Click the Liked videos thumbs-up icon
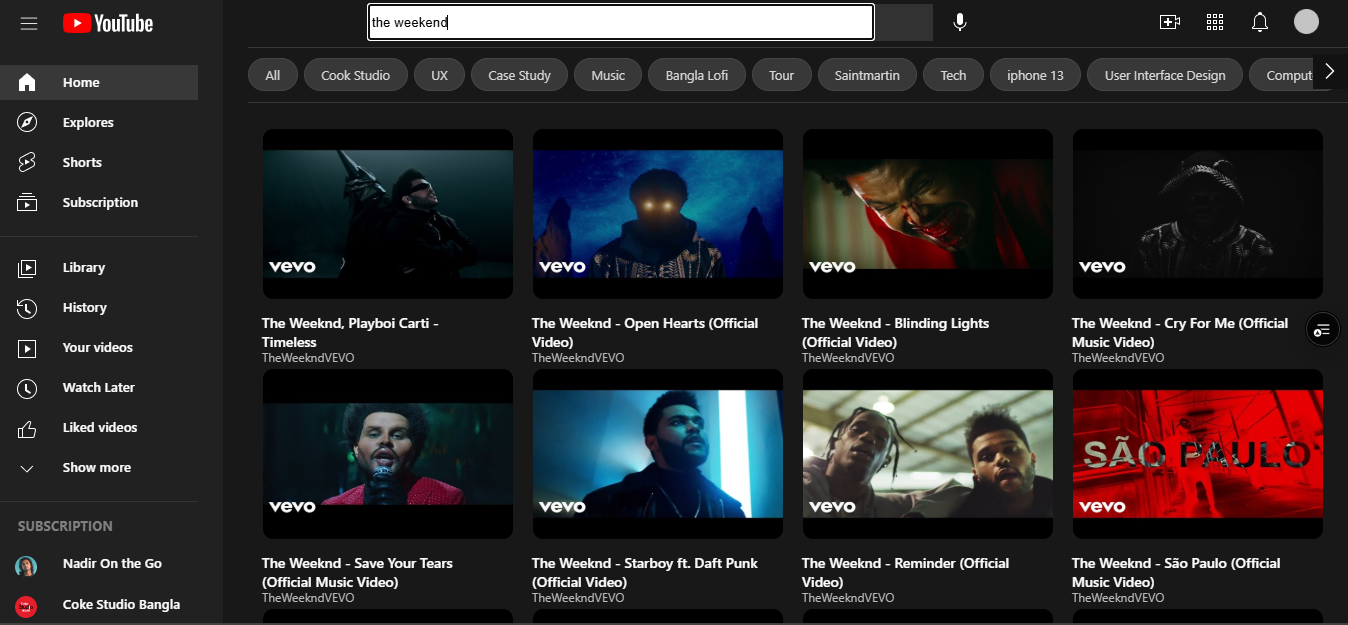The height and width of the screenshot is (625, 1348). tap(27, 428)
